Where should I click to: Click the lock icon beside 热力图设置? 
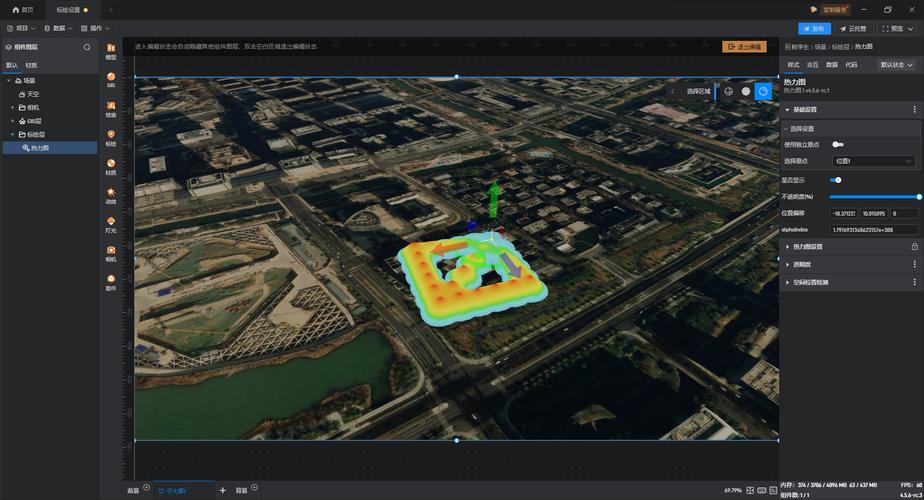915,246
